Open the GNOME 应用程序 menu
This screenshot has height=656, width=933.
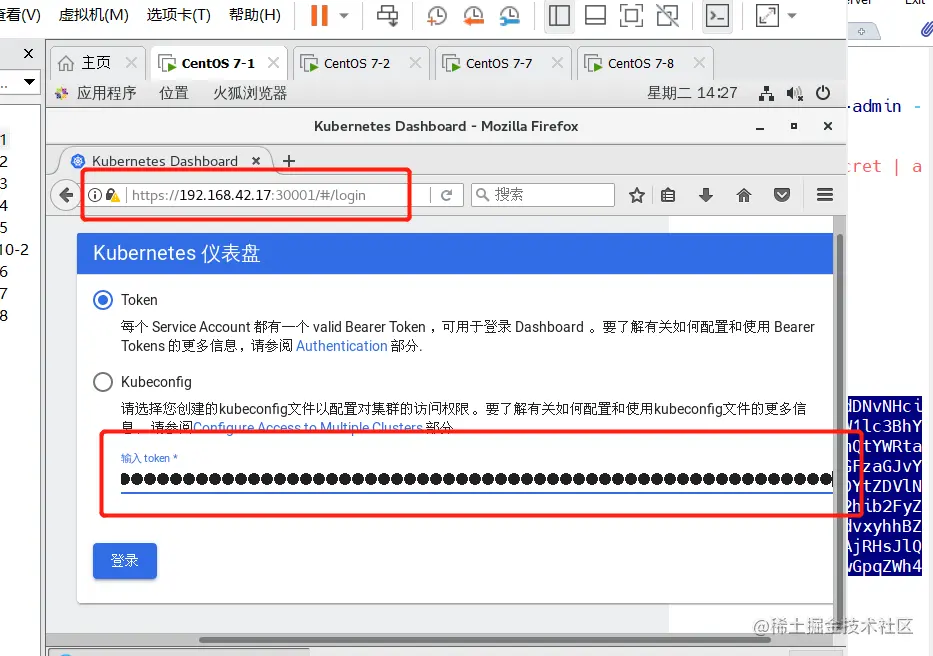[x=96, y=93]
